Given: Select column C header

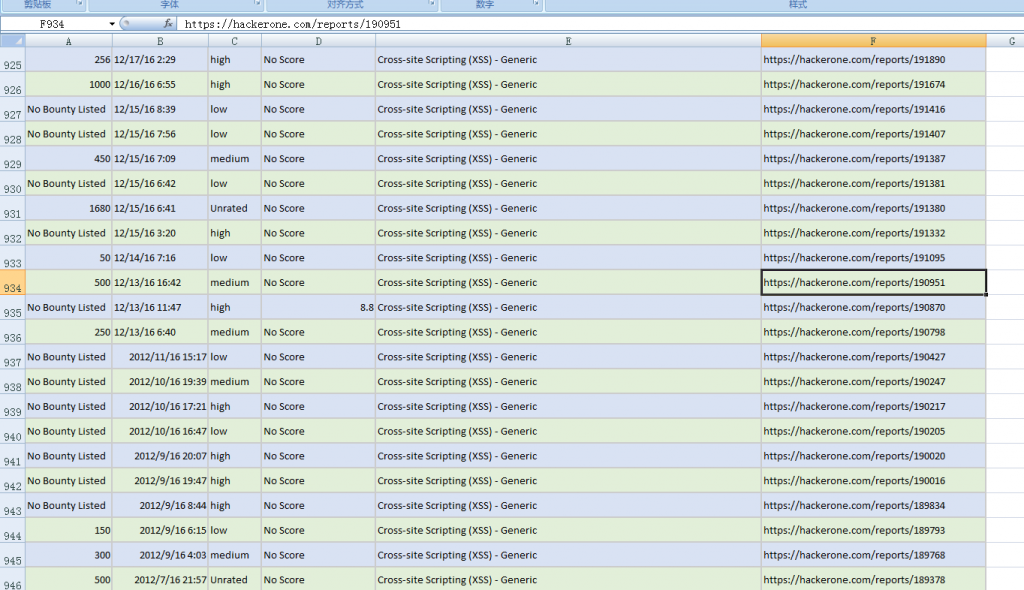Looking at the screenshot, I should tap(234, 41).
